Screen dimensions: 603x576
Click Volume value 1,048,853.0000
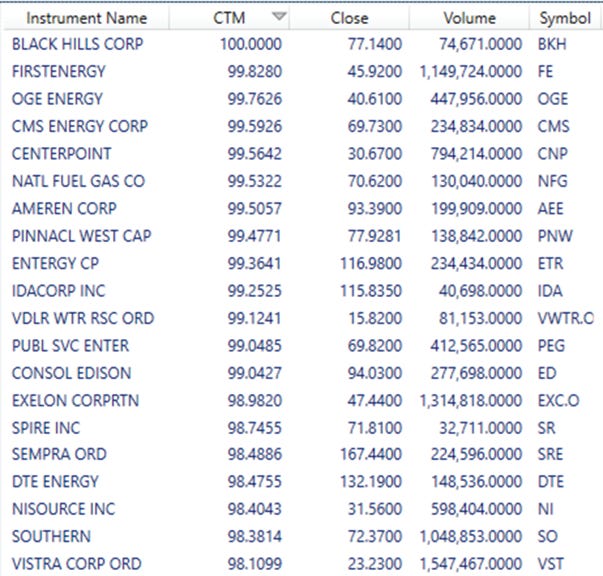(x=471, y=536)
